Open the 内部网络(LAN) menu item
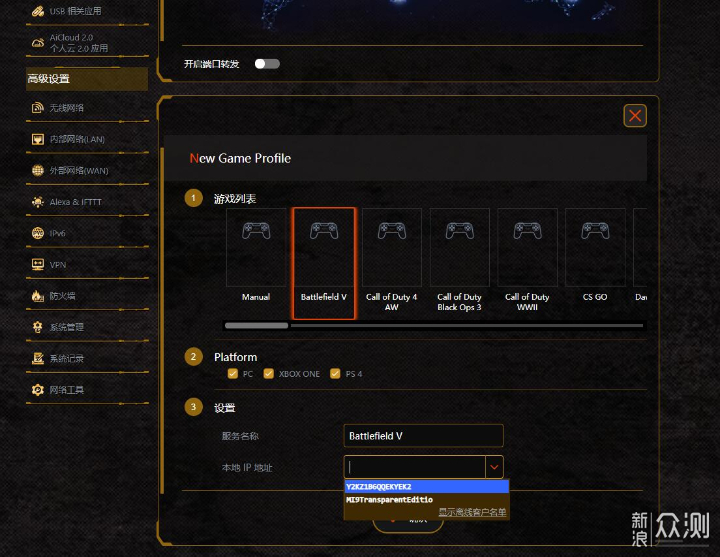The height and width of the screenshot is (557, 720). point(77,139)
